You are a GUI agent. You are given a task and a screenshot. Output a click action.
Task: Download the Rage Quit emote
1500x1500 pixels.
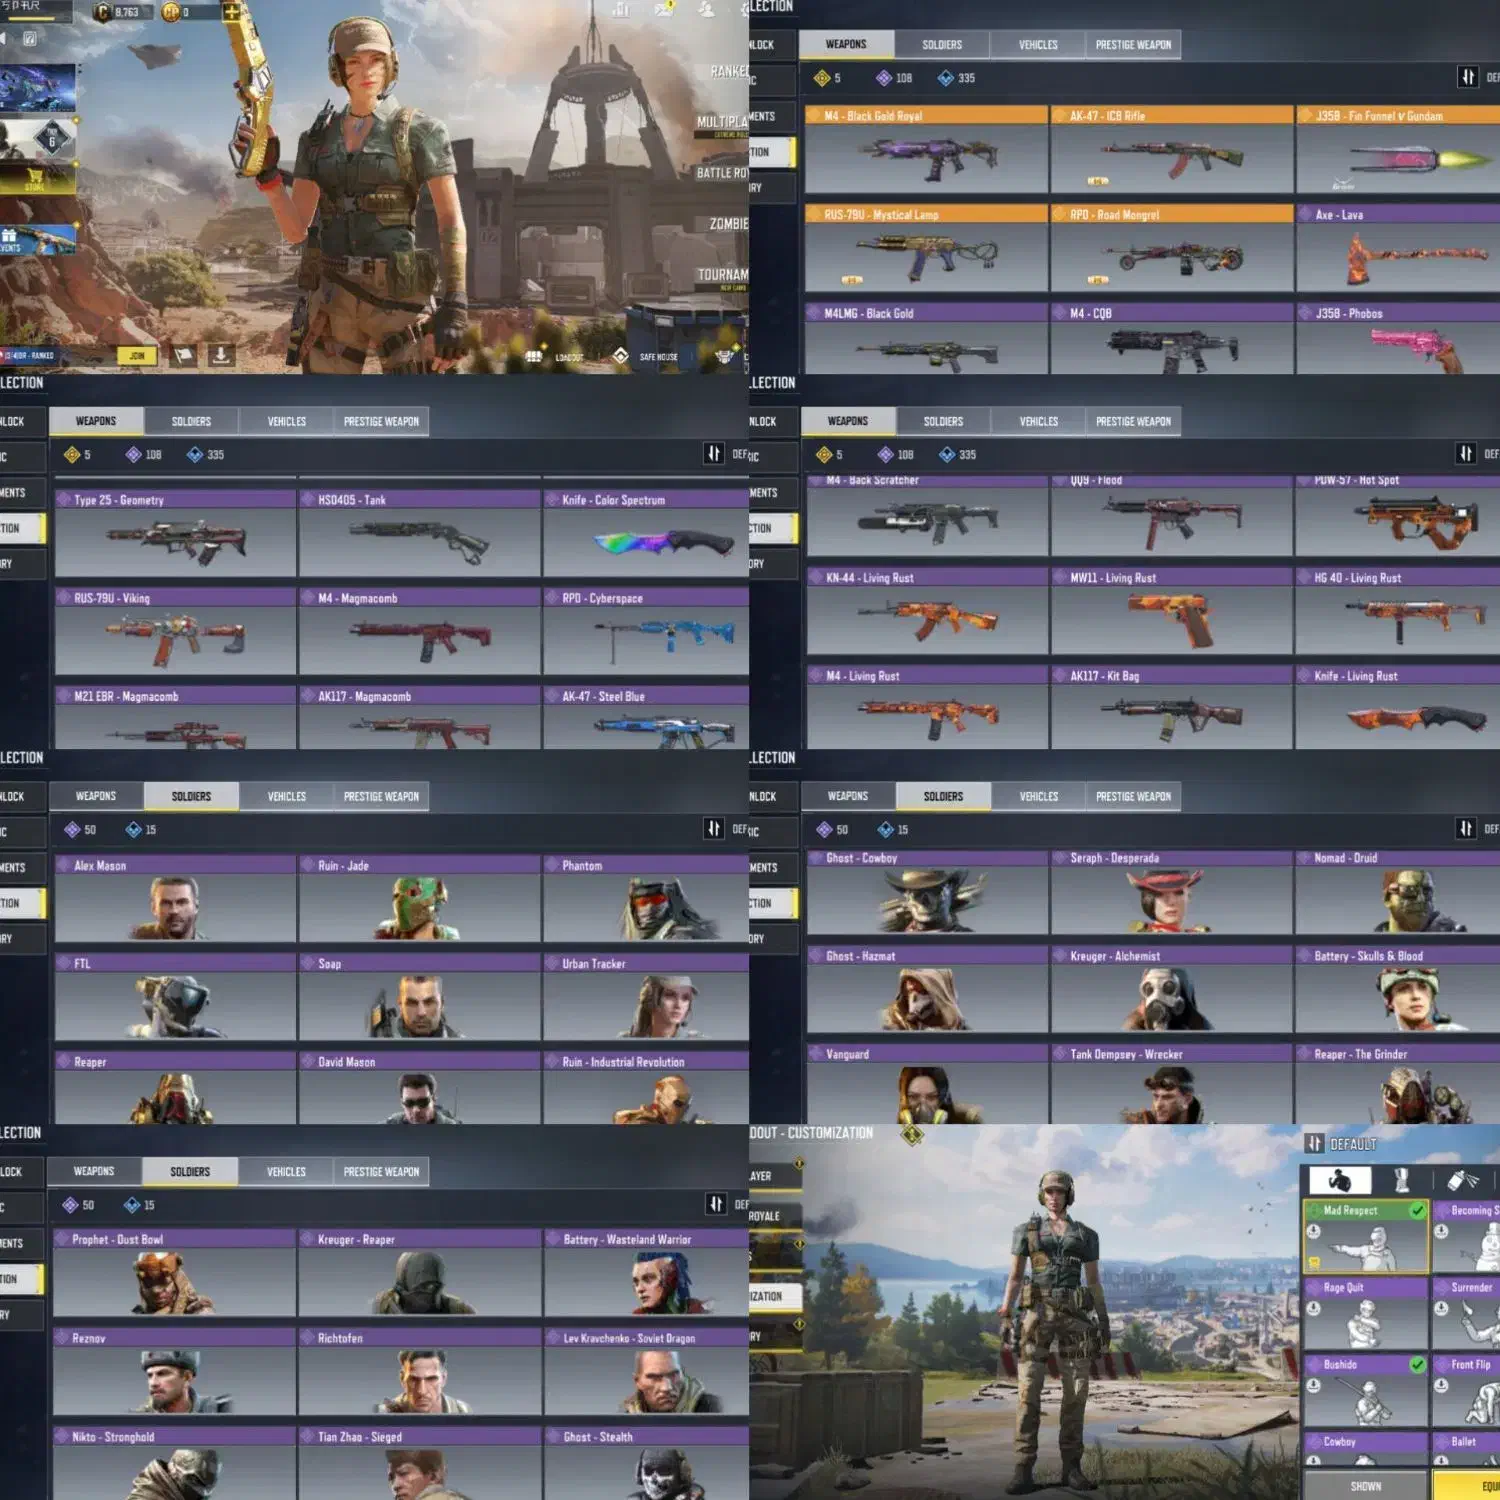coord(1314,1309)
